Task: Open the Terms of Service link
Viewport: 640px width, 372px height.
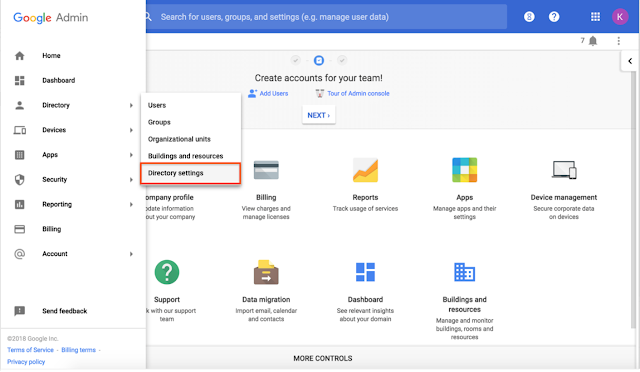Action: pyautogui.click(x=31, y=350)
